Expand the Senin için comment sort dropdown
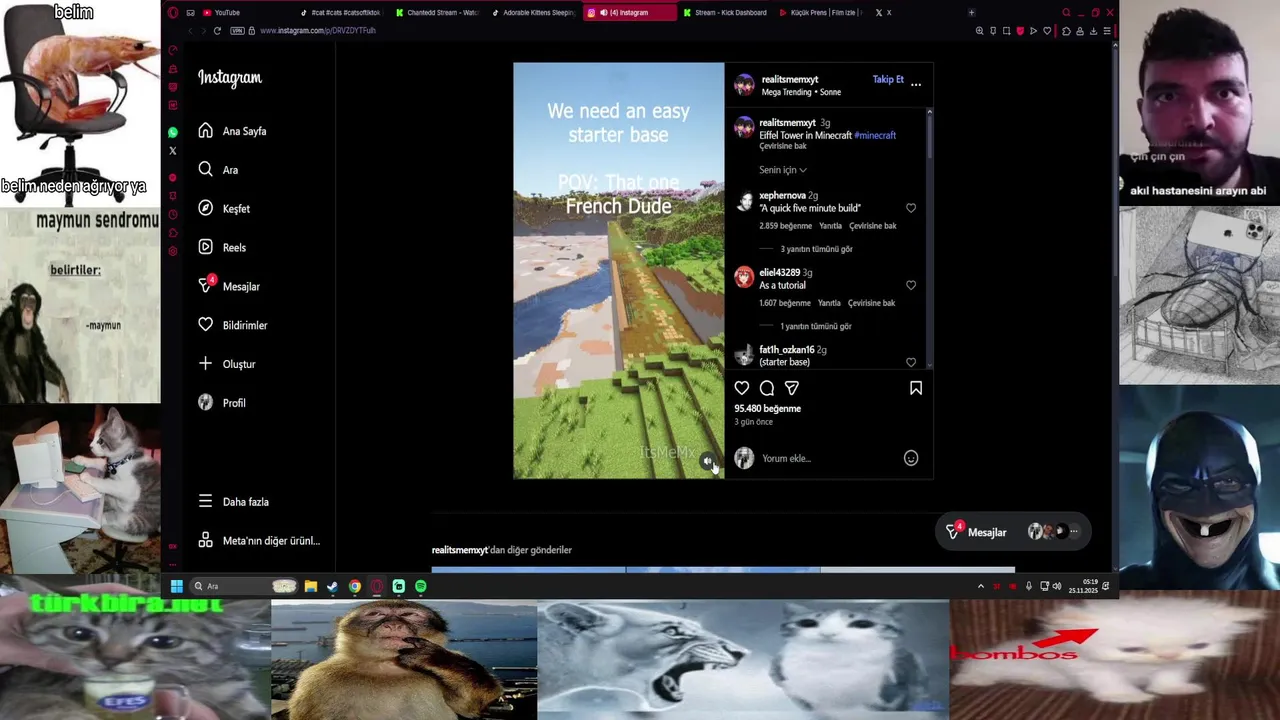Viewport: 1280px width, 720px height. click(x=783, y=170)
